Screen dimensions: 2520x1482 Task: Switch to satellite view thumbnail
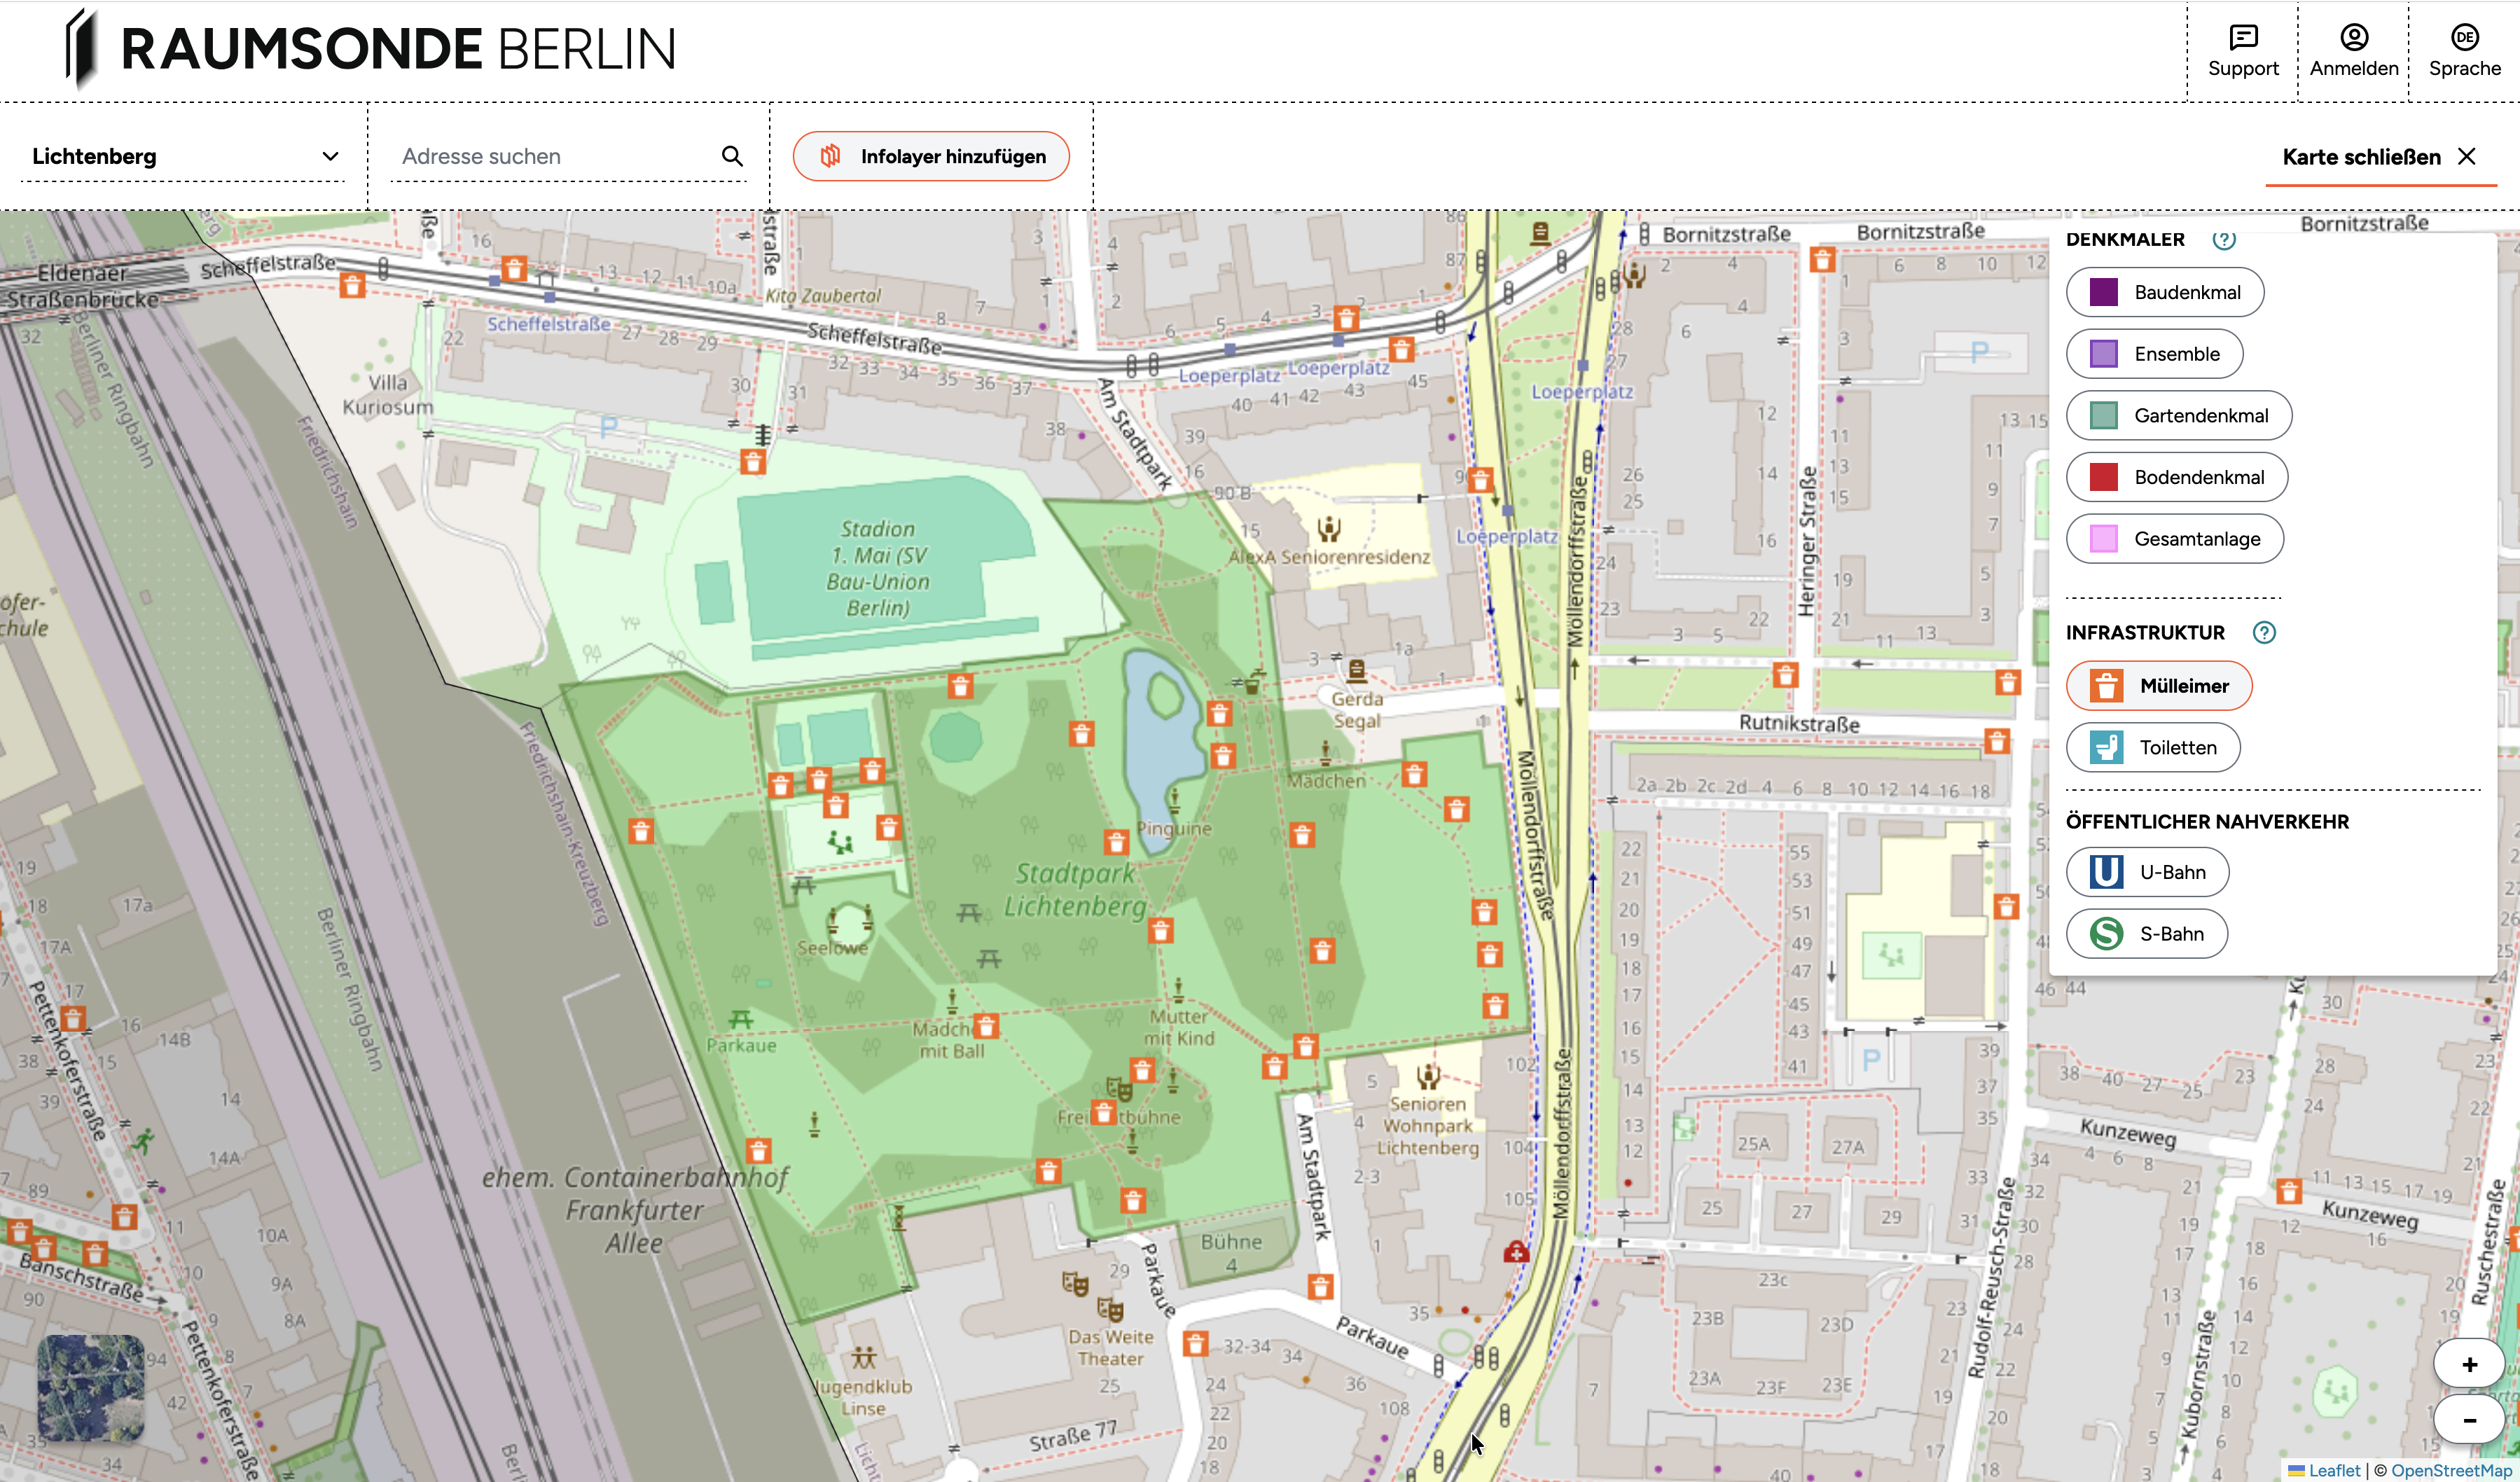[x=91, y=1388]
